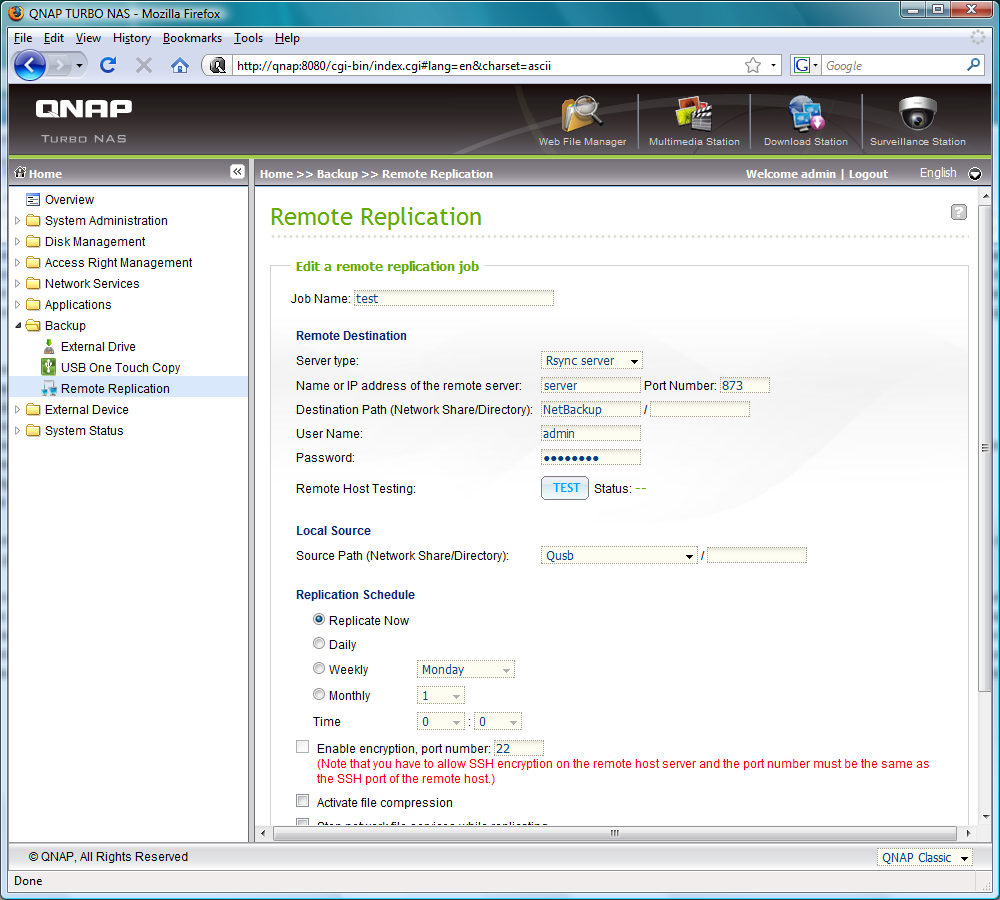Click the remote server name field
This screenshot has width=1000, height=900.
(x=591, y=385)
